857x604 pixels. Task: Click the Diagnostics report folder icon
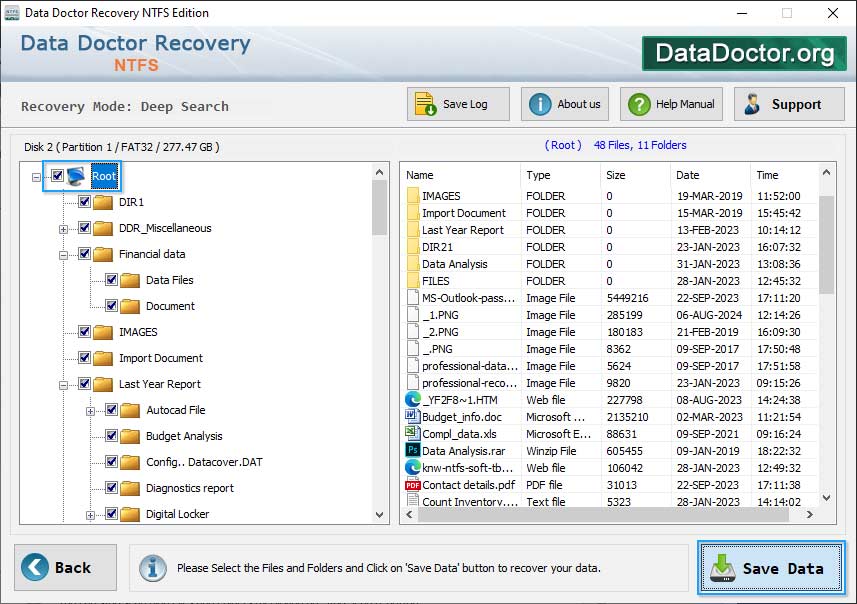tap(130, 488)
